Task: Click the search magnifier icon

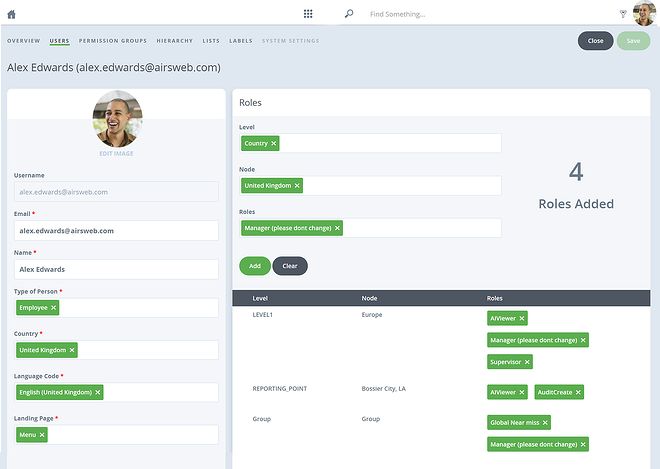Action: click(349, 14)
